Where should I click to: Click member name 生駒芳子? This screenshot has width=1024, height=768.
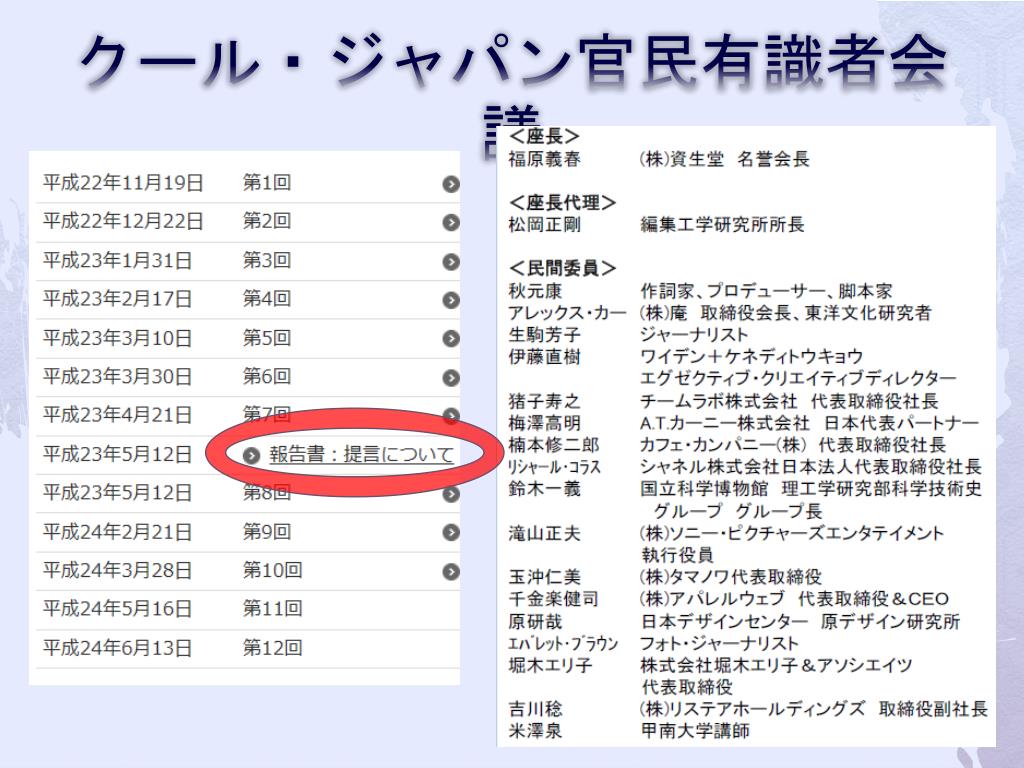click(544, 334)
